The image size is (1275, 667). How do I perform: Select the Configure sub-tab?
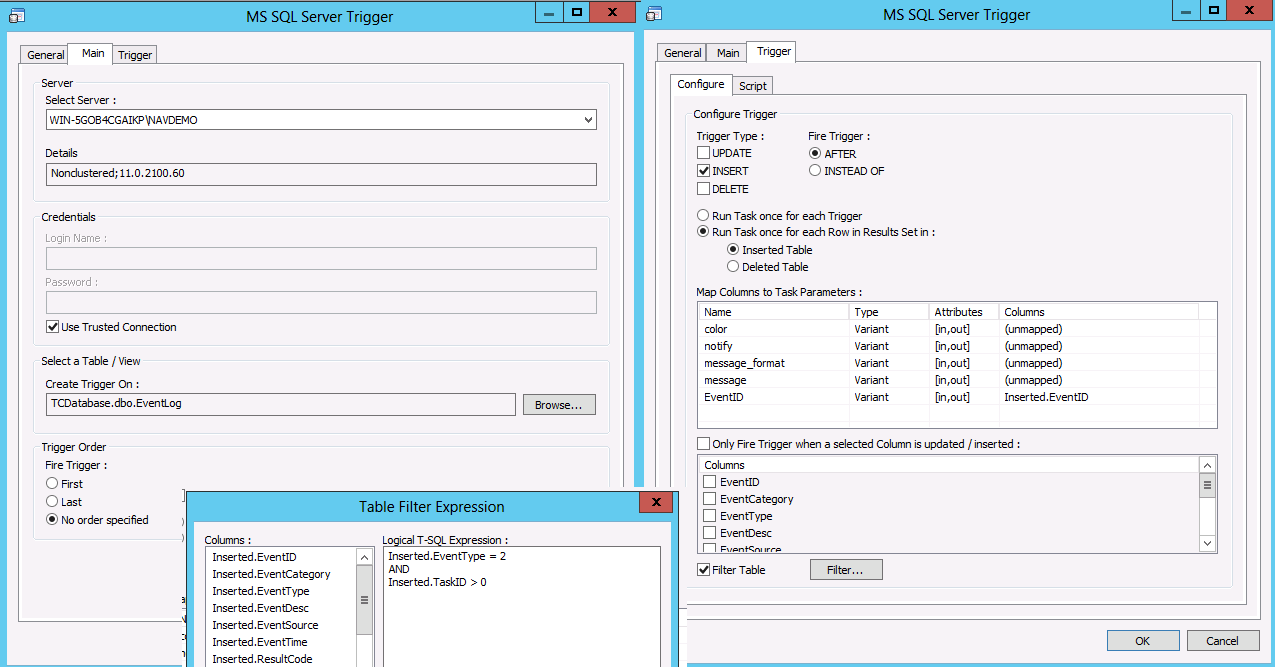point(701,84)
